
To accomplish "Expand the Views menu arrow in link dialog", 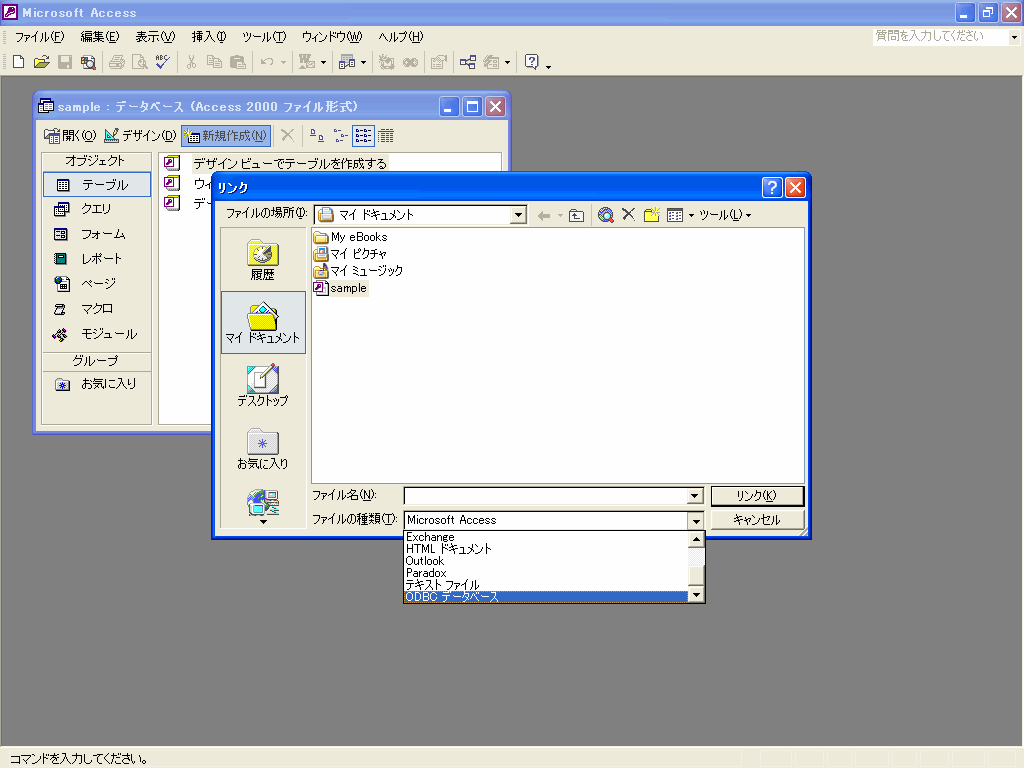I will pyautogui.click(x=691, y=216).
